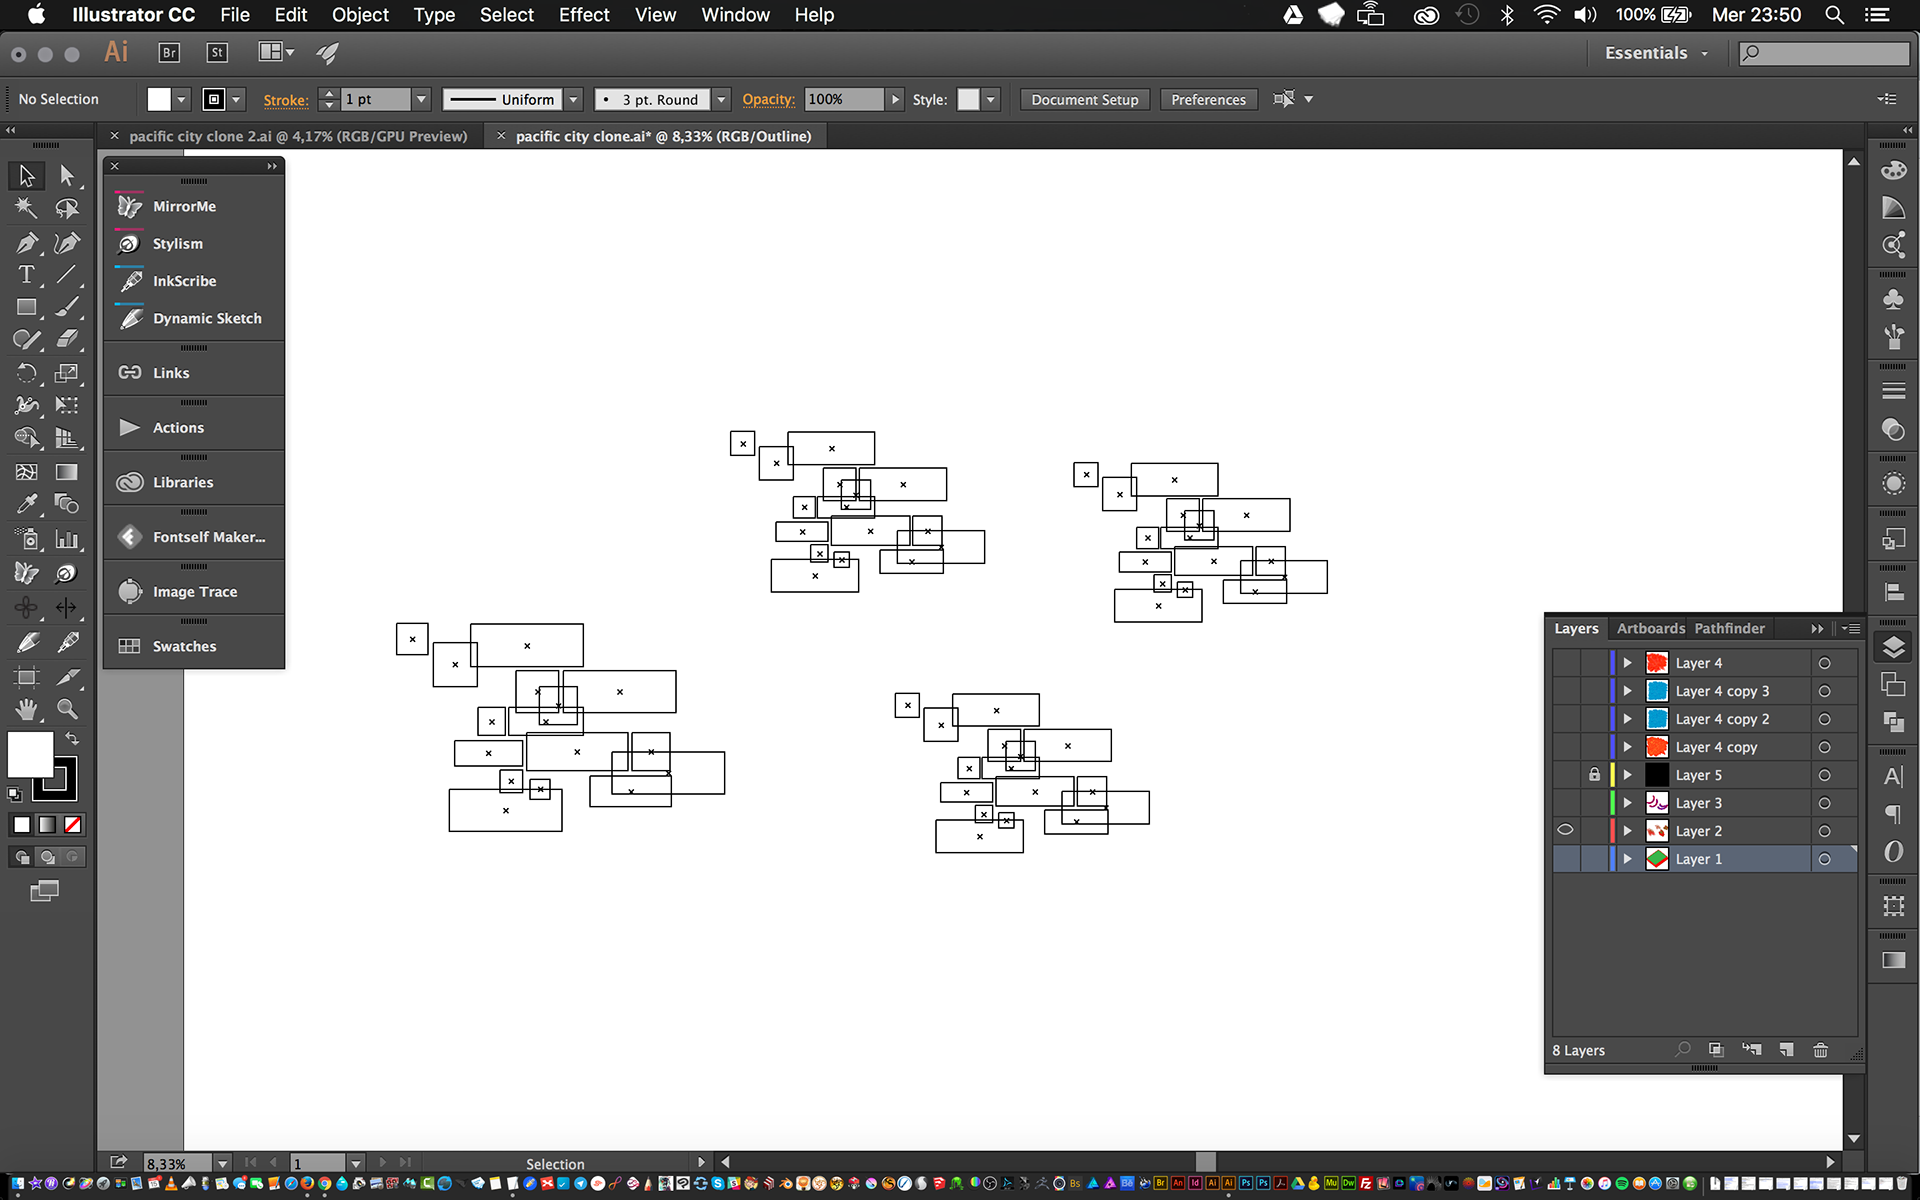This screenshot has width=1920, height=1200.
Task: Click the None red-slash swatch
Action: click(73, 825)
